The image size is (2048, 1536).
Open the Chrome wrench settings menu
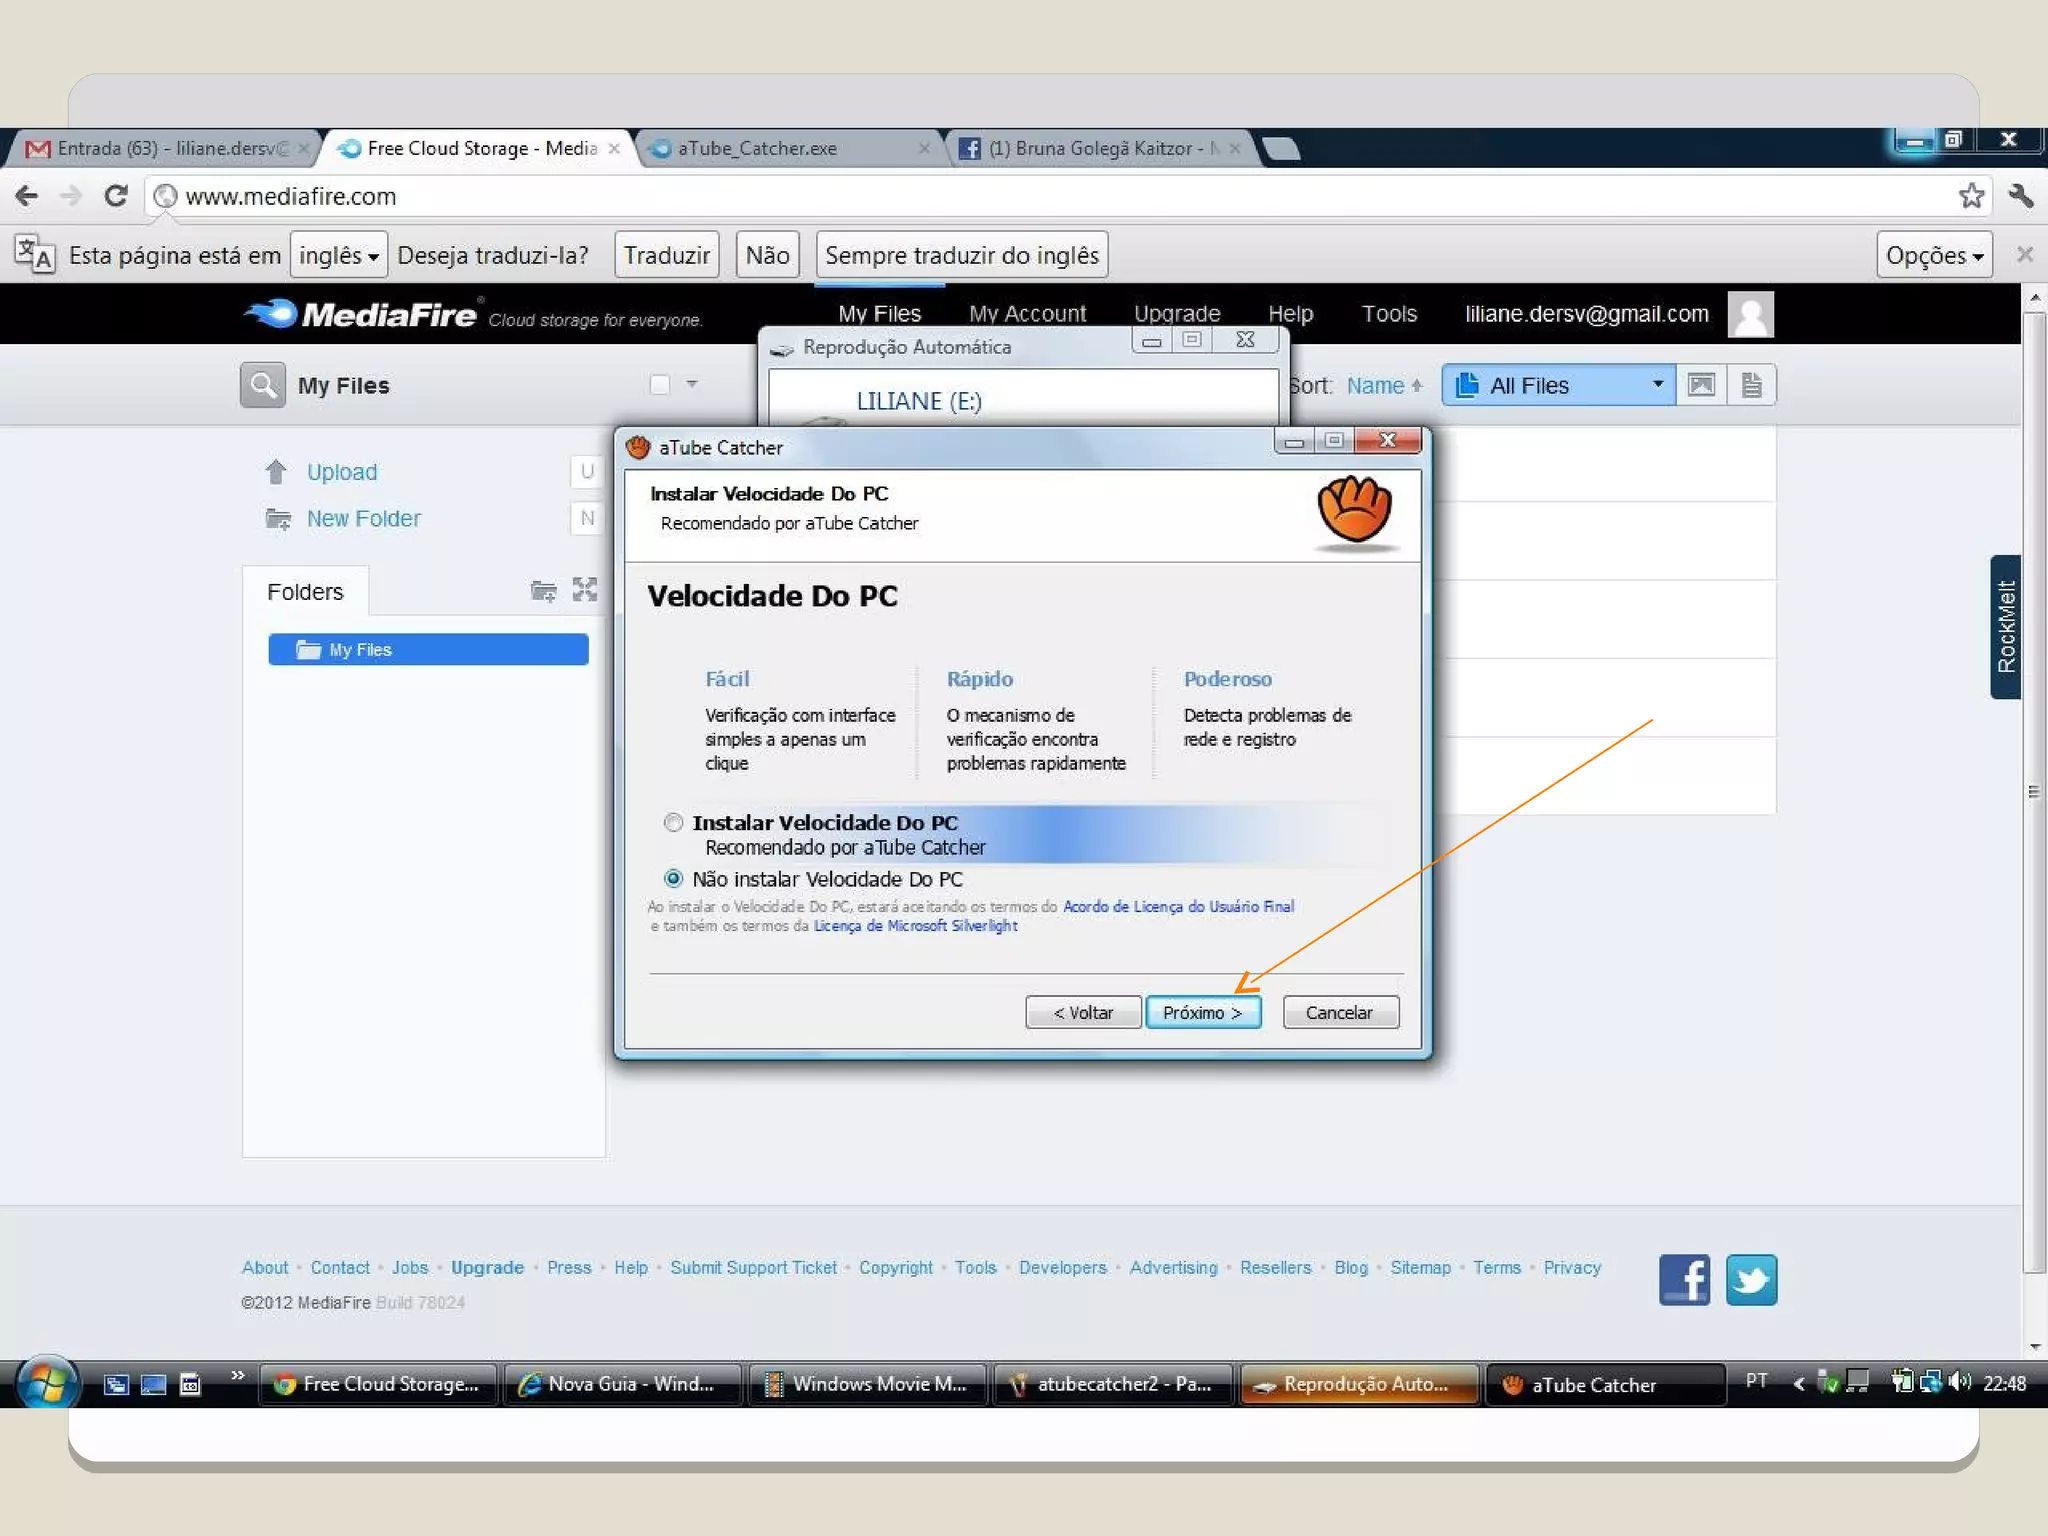(x=2021, y=196)
